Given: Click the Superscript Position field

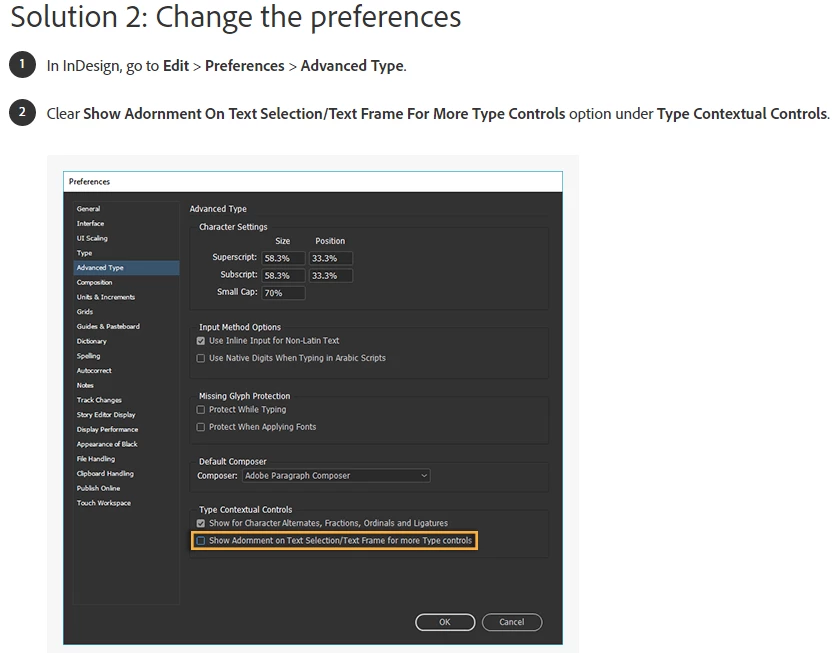Looking at the screenshot, I should (330, 258).
